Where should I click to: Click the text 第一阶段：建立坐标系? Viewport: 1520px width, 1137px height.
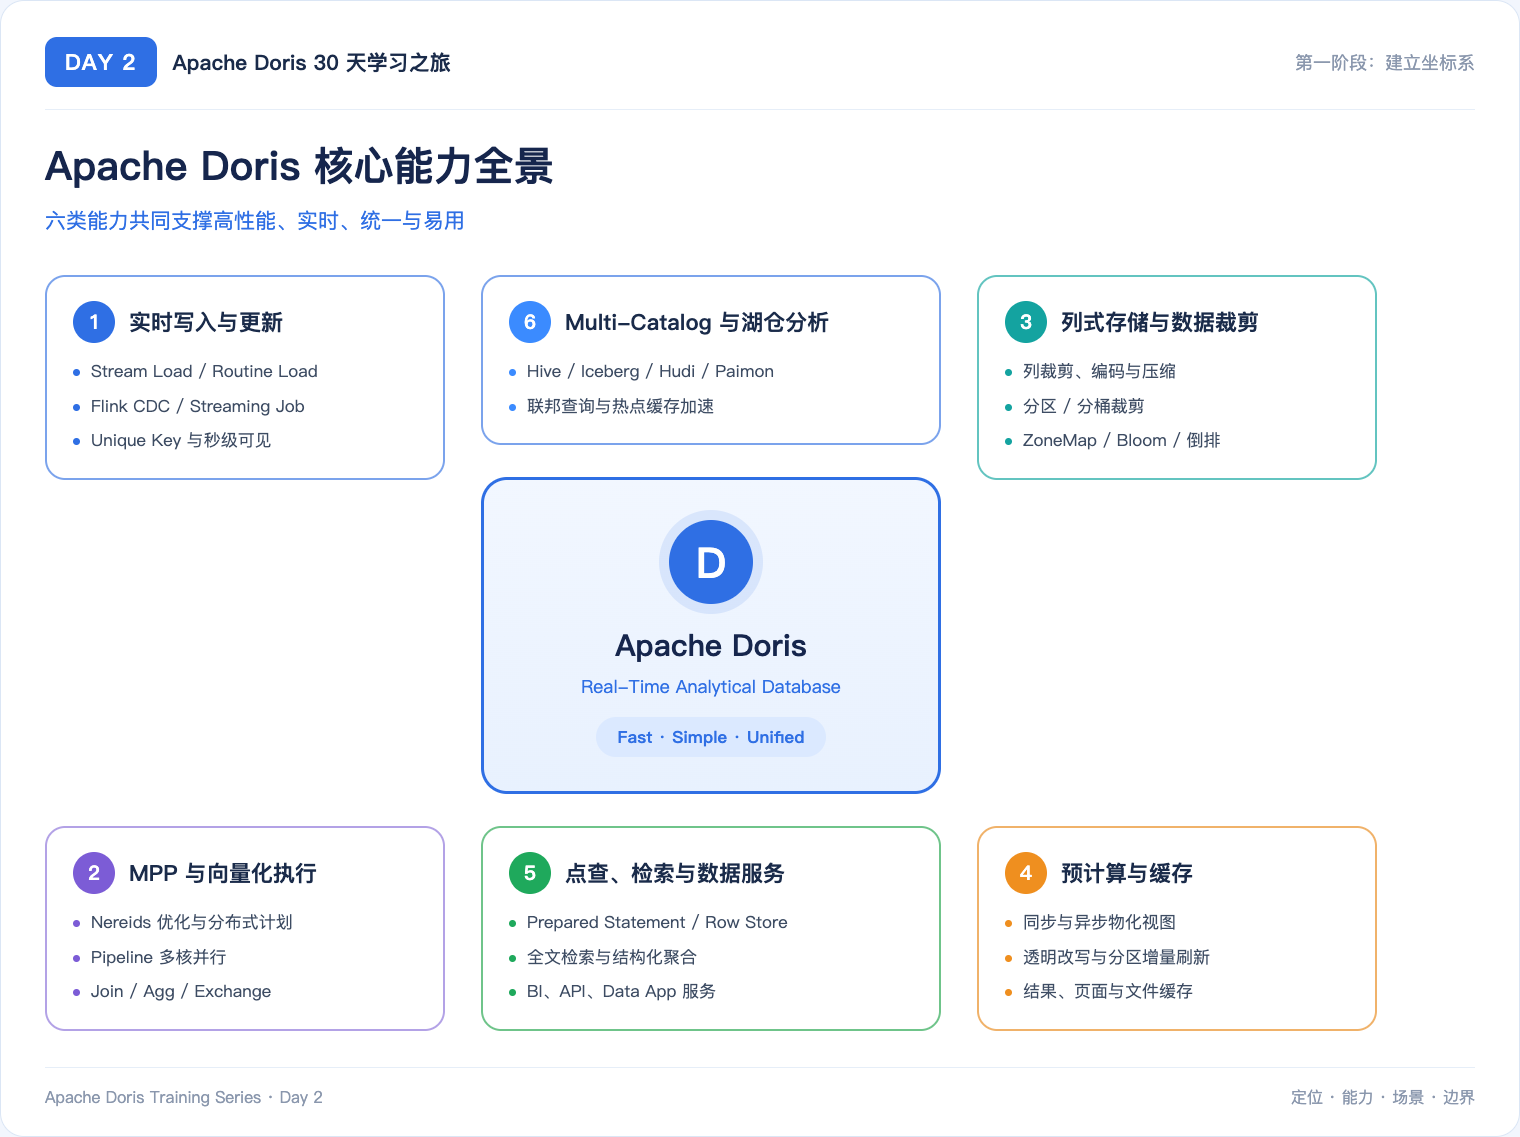pyautogui.click(x=1384, y=63)
